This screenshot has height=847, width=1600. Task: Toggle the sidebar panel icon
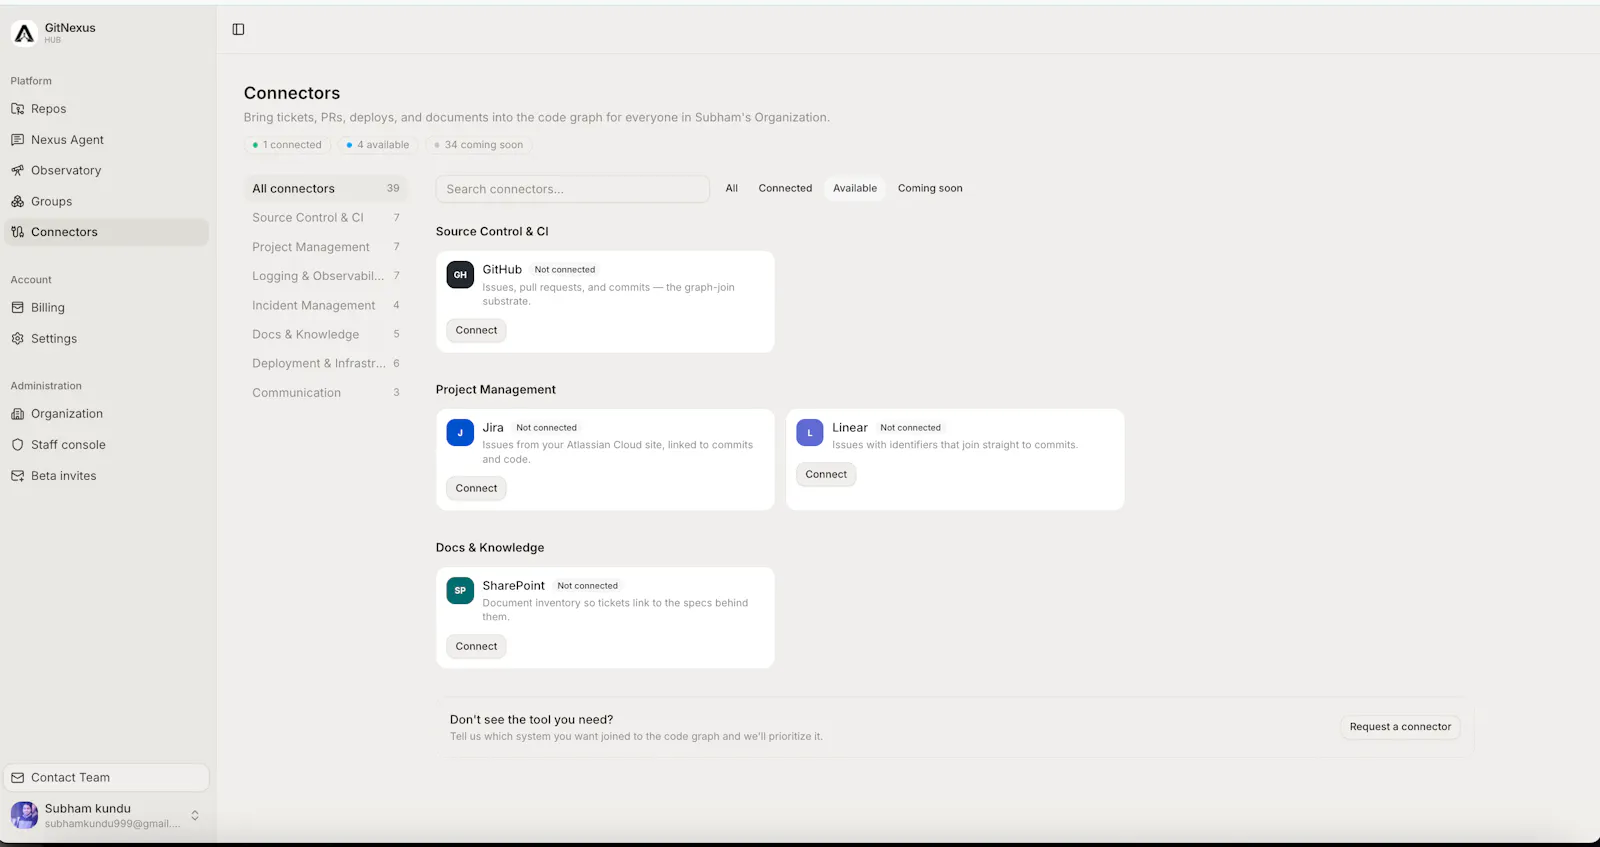tap(238, 29)
